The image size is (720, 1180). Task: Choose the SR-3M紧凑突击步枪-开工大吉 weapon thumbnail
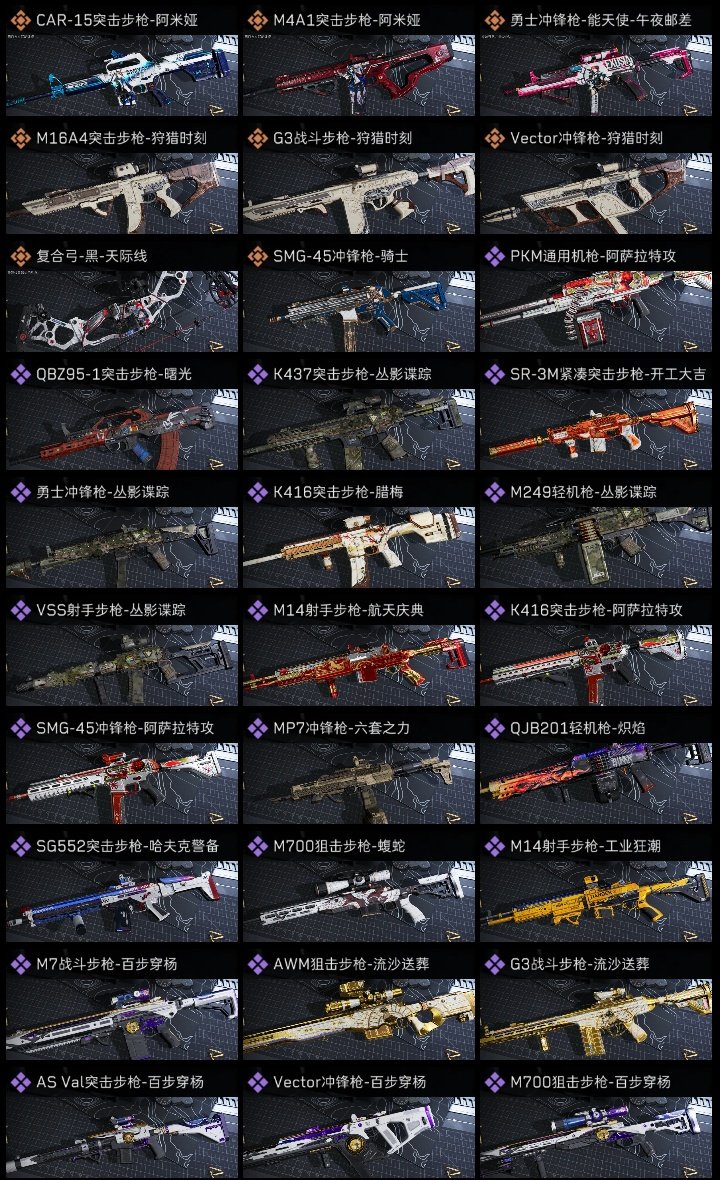click(596, 430)
